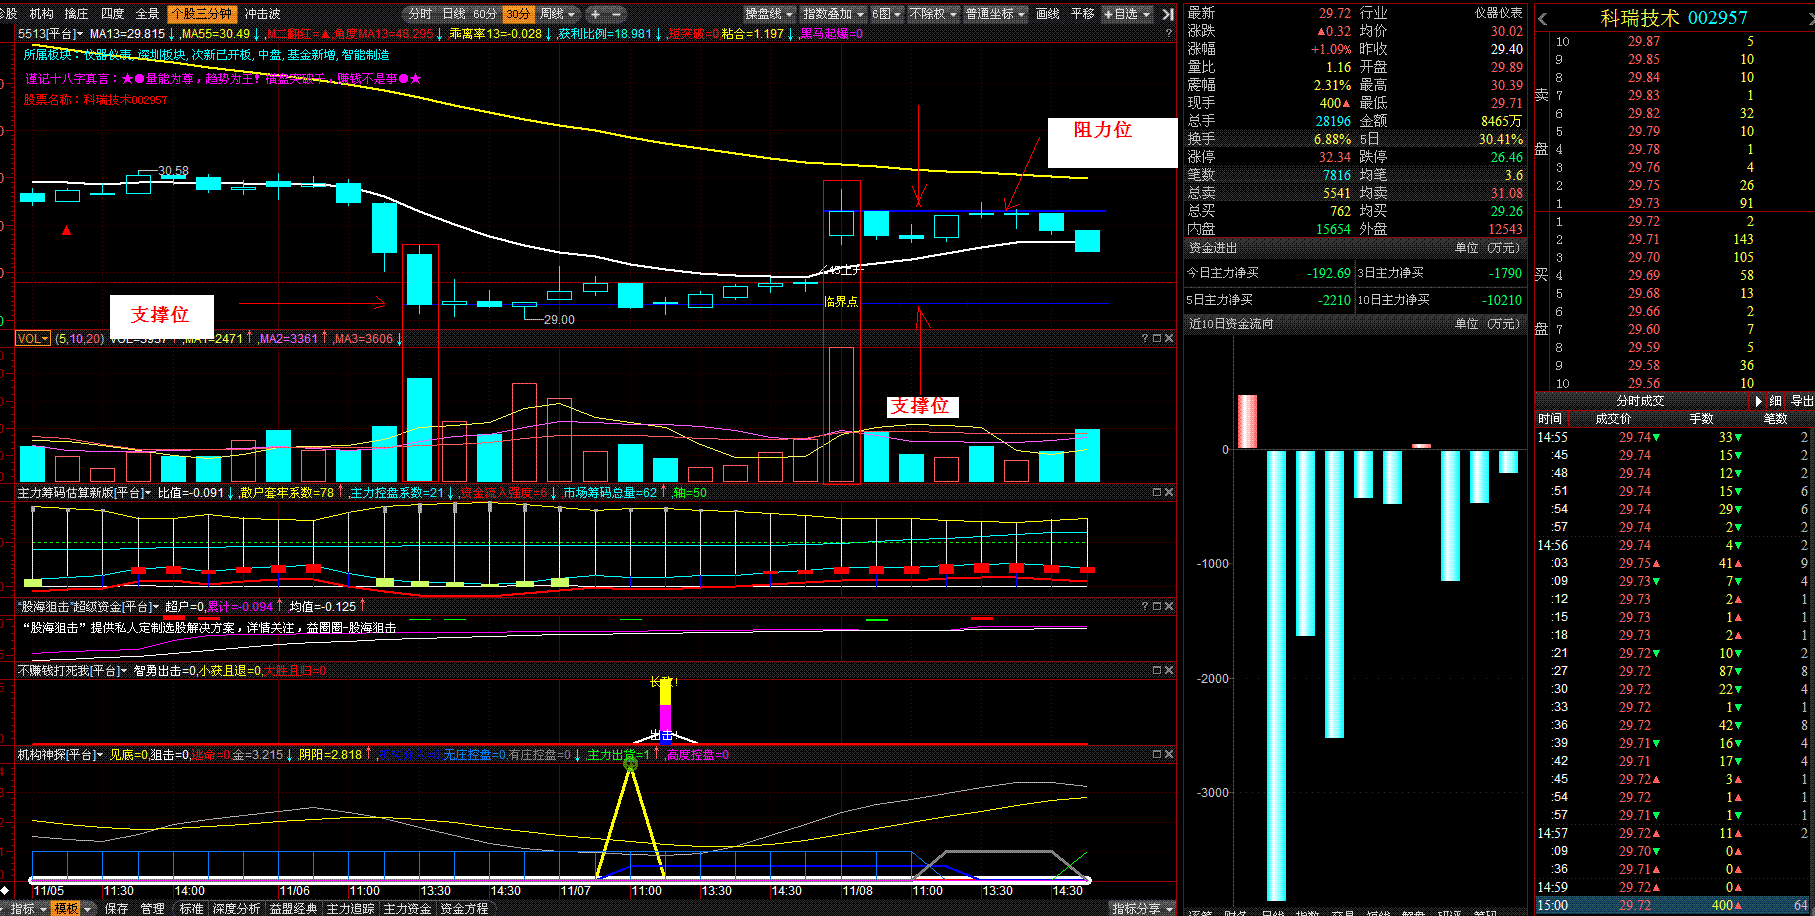The width and height of the screenshot is (1815, 916).
Task: Switch to the 擒庄 tab
Action: coord(76,14)
